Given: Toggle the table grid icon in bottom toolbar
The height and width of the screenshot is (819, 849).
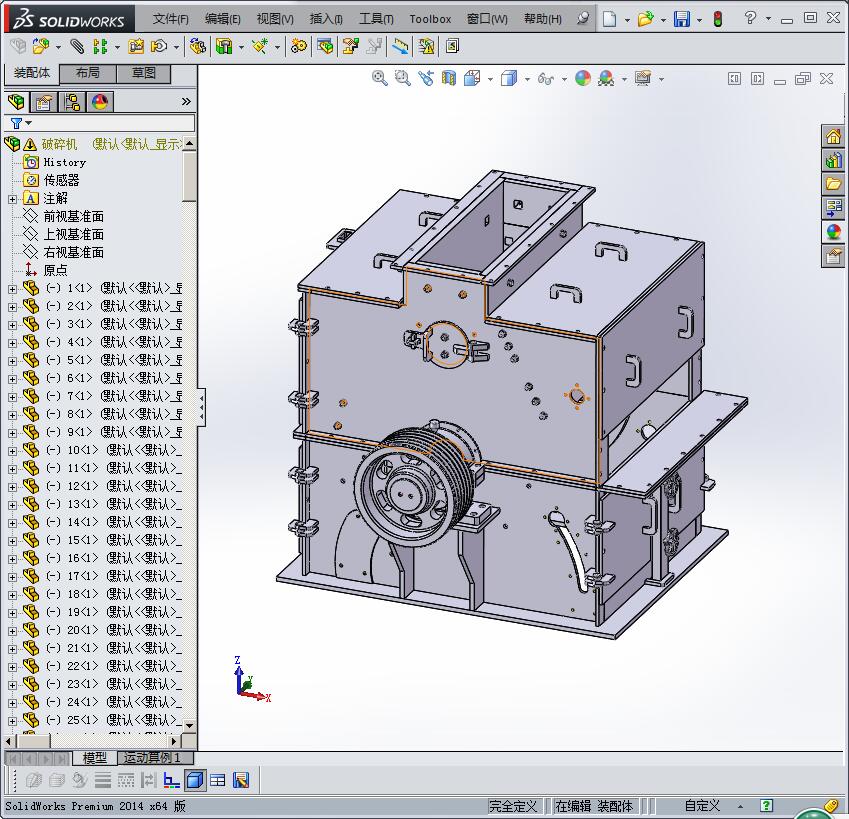Looking at the screenshot, I should (x=218, y=780).
